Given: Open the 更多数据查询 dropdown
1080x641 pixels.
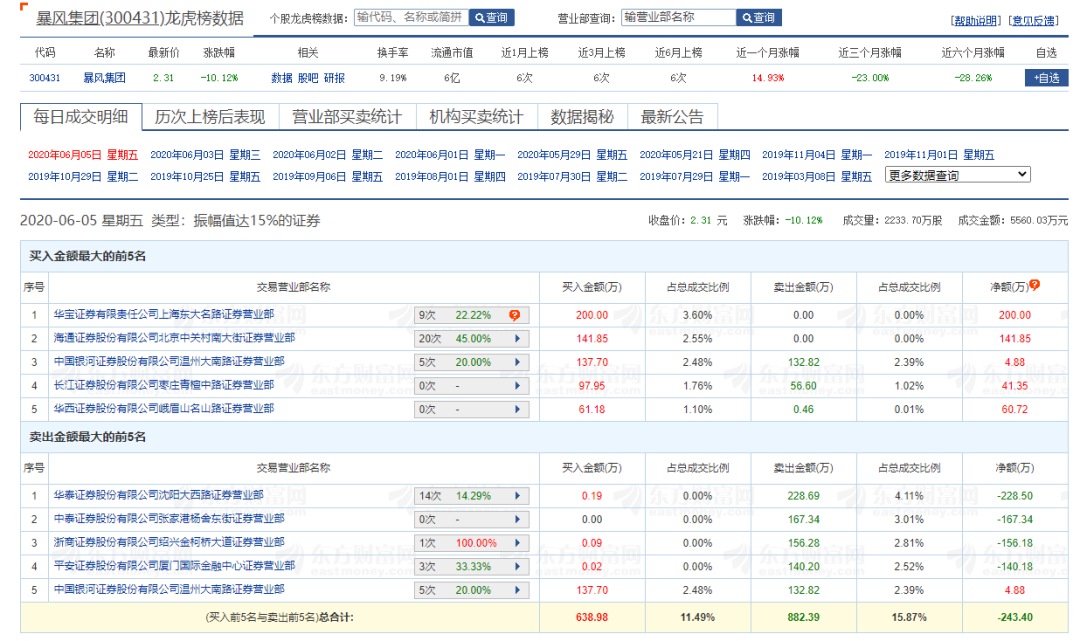Looking at the screenshot, I should pos(957,175).
